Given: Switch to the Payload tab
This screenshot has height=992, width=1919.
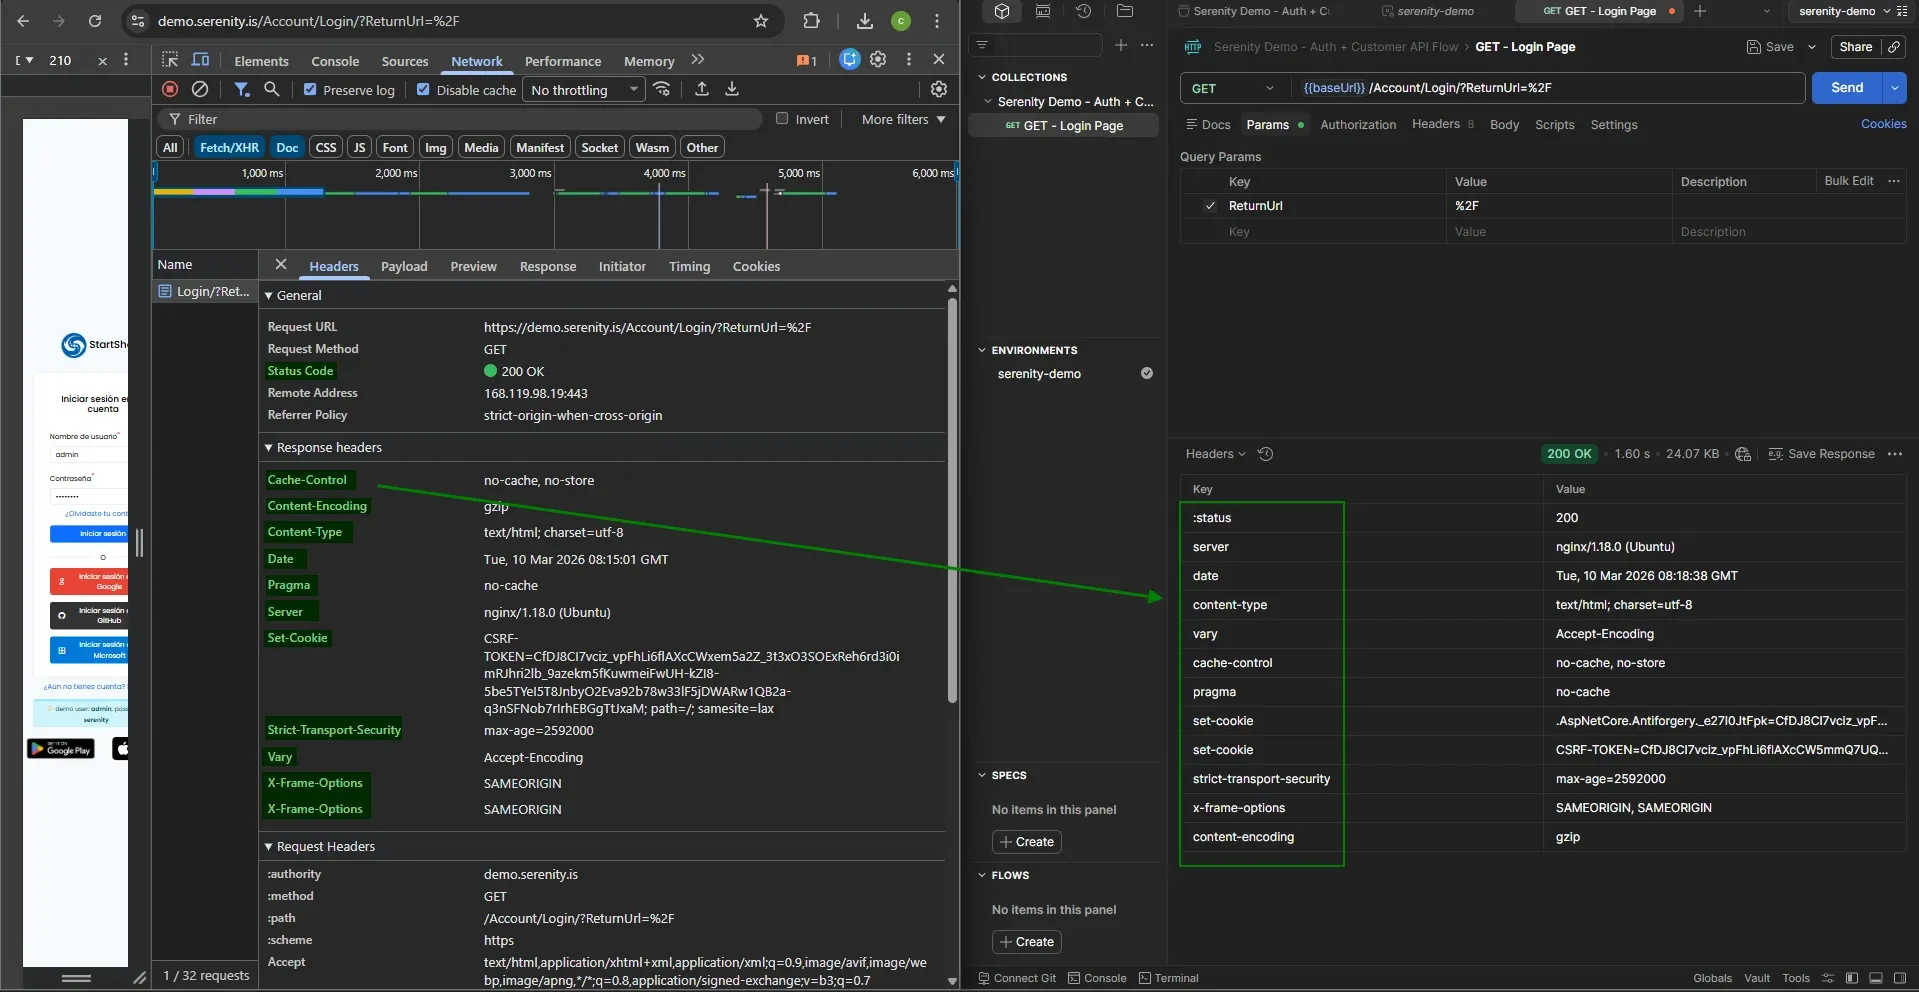Looking at the screenshot, I should click(x=404, y=266).
